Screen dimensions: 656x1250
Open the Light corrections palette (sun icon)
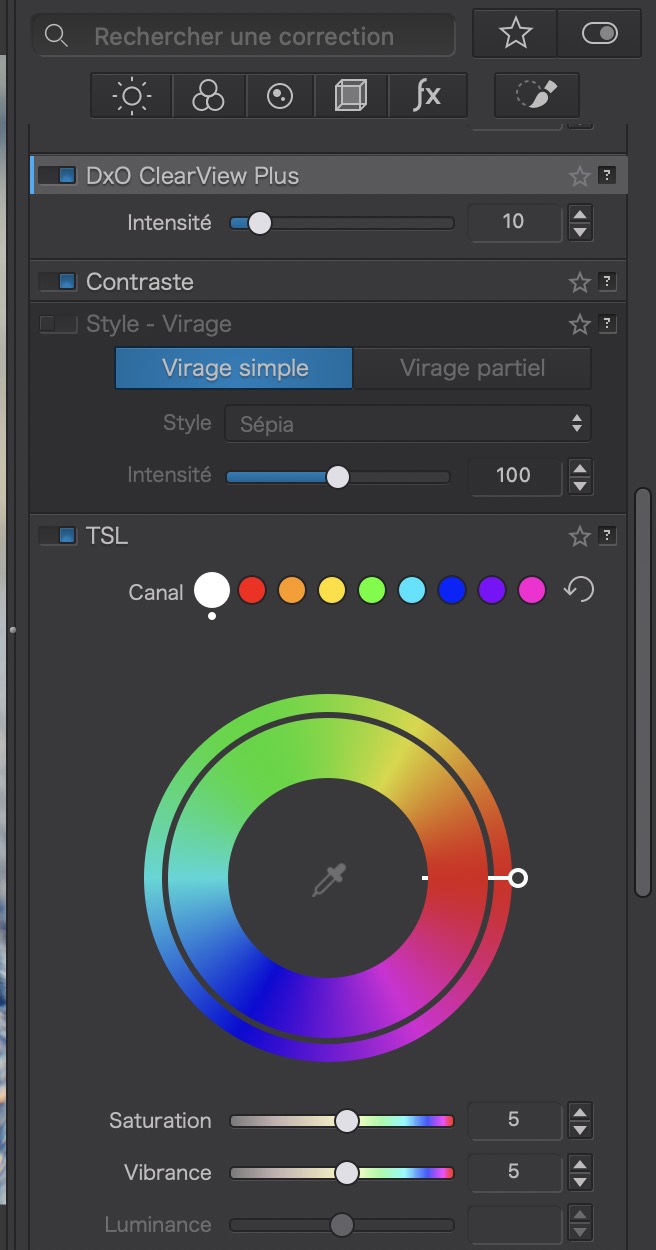(131, 96)
